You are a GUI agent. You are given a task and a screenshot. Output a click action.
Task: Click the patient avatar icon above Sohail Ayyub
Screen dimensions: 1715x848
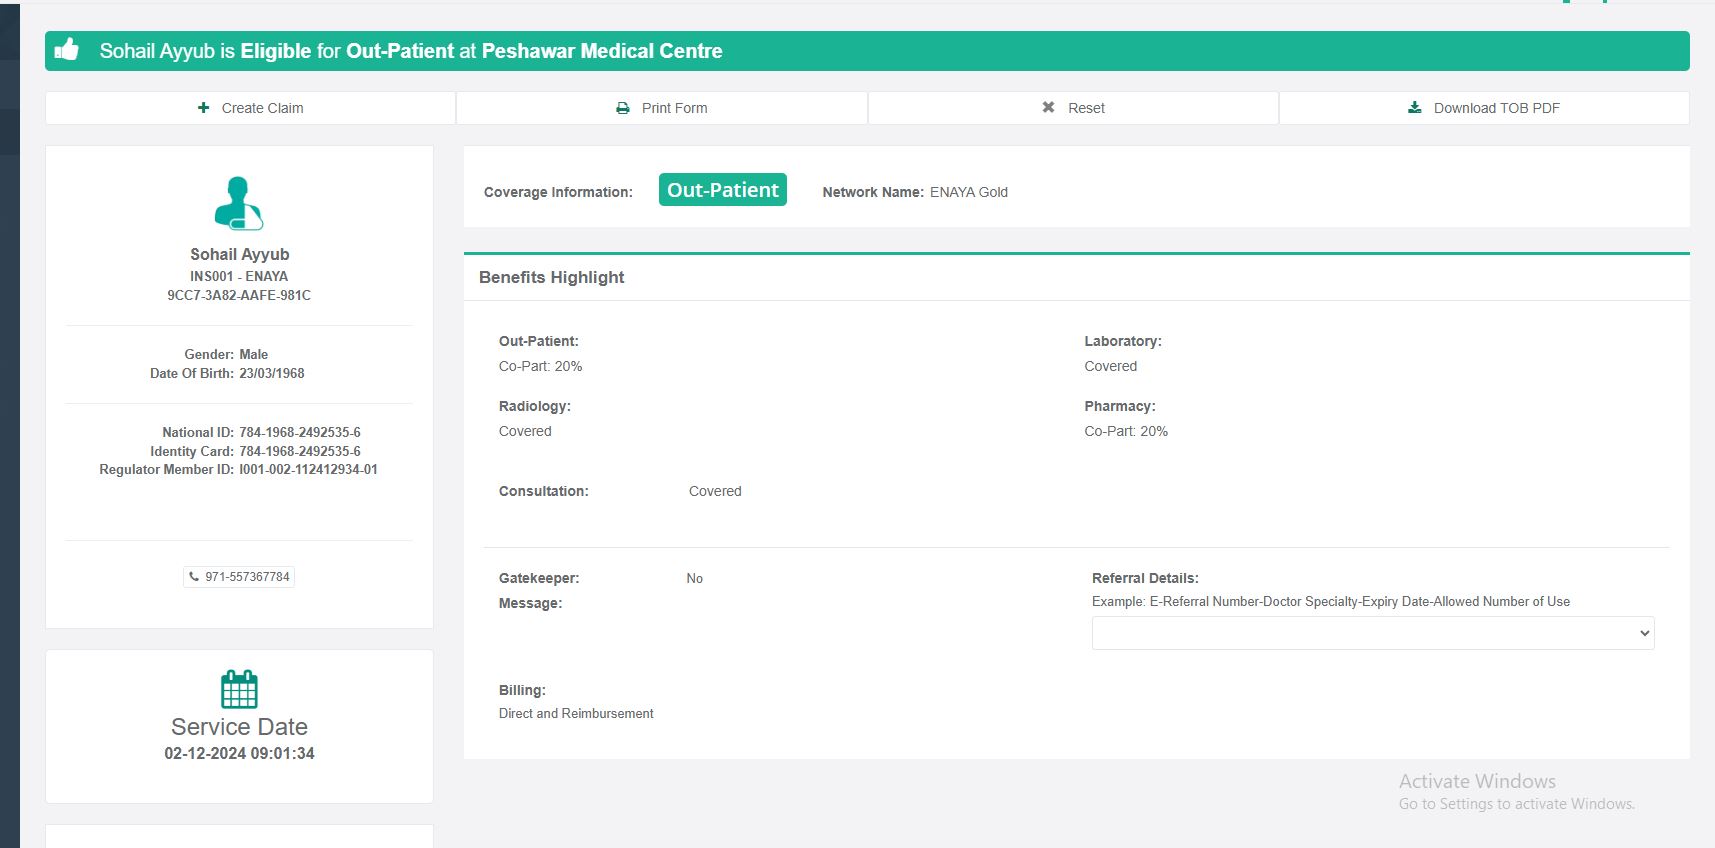tap(239, 203)
